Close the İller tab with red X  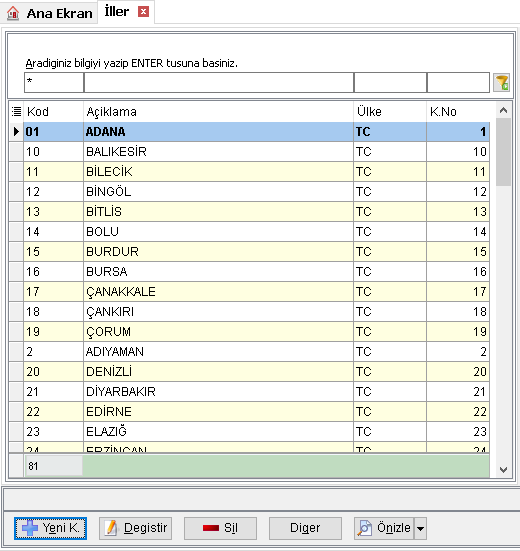pyautogui.click(x=143, y=12)
